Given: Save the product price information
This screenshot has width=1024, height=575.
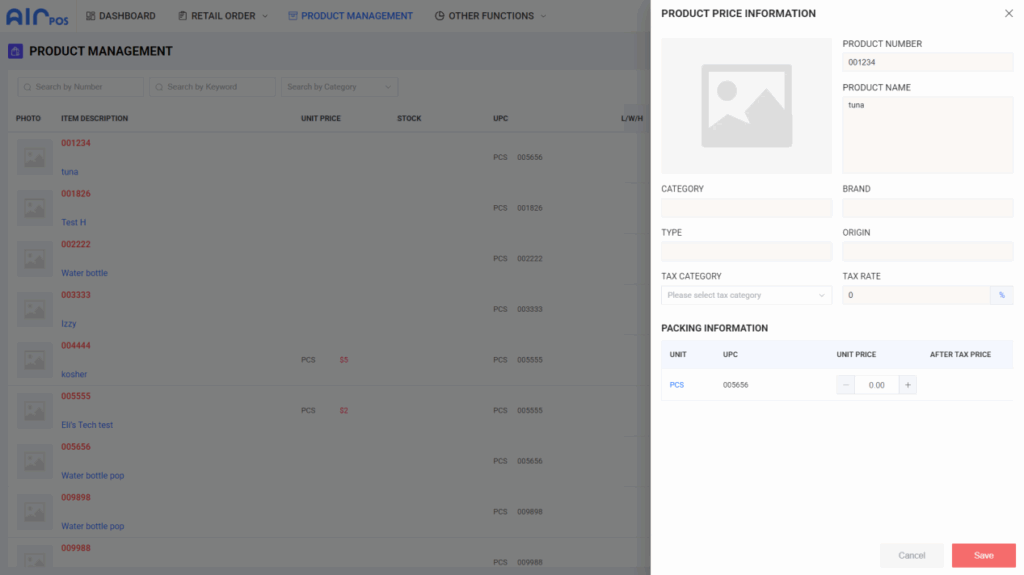Looking at the screenshot, I should pos(983,555).
